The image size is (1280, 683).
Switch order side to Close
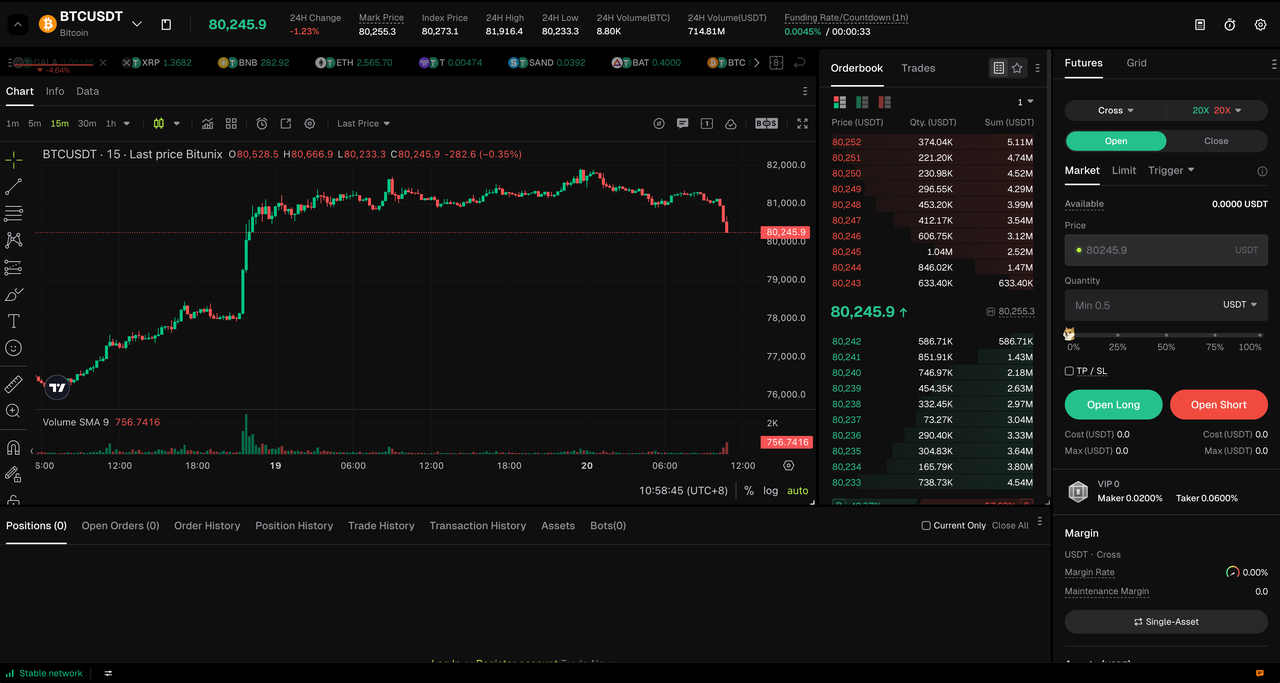point(1216,141)
